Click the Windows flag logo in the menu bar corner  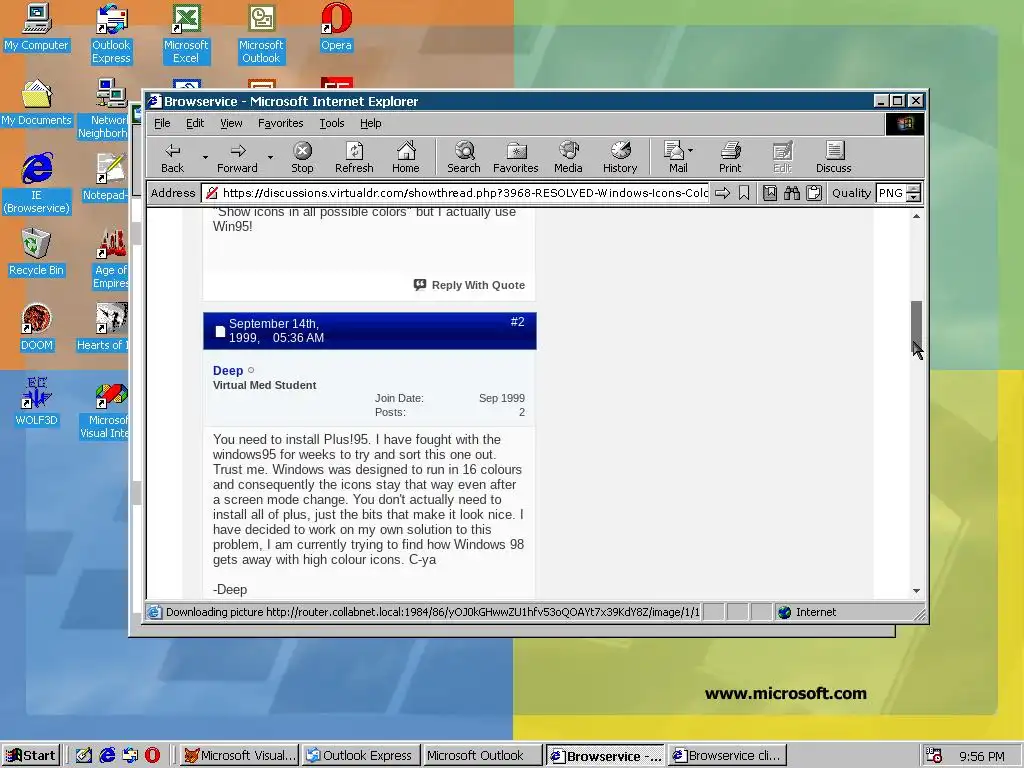coord(904,123)
